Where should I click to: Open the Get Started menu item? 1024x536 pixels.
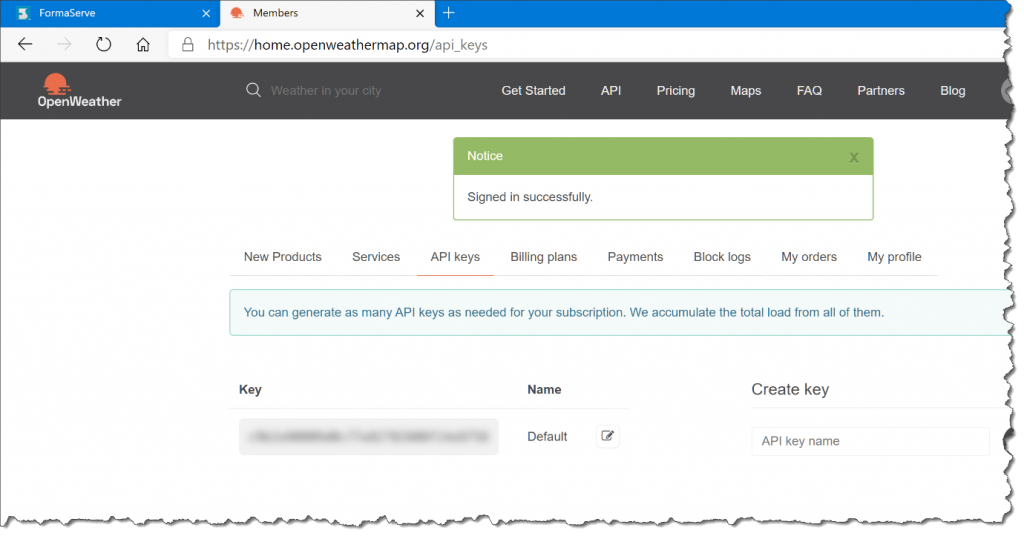click(x=533, y=90)
